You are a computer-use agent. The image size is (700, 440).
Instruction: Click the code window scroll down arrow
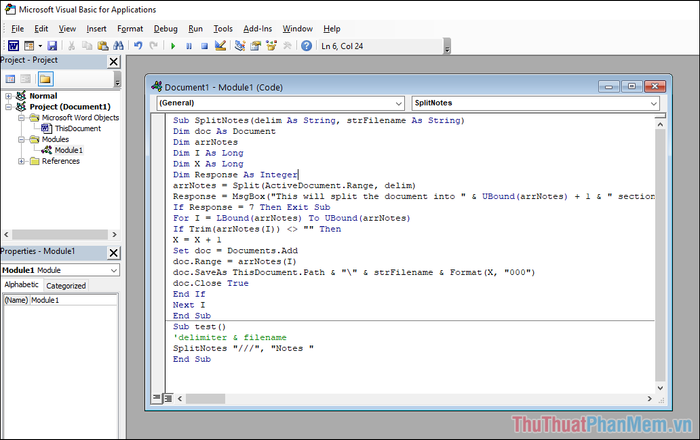click(660, 388)
